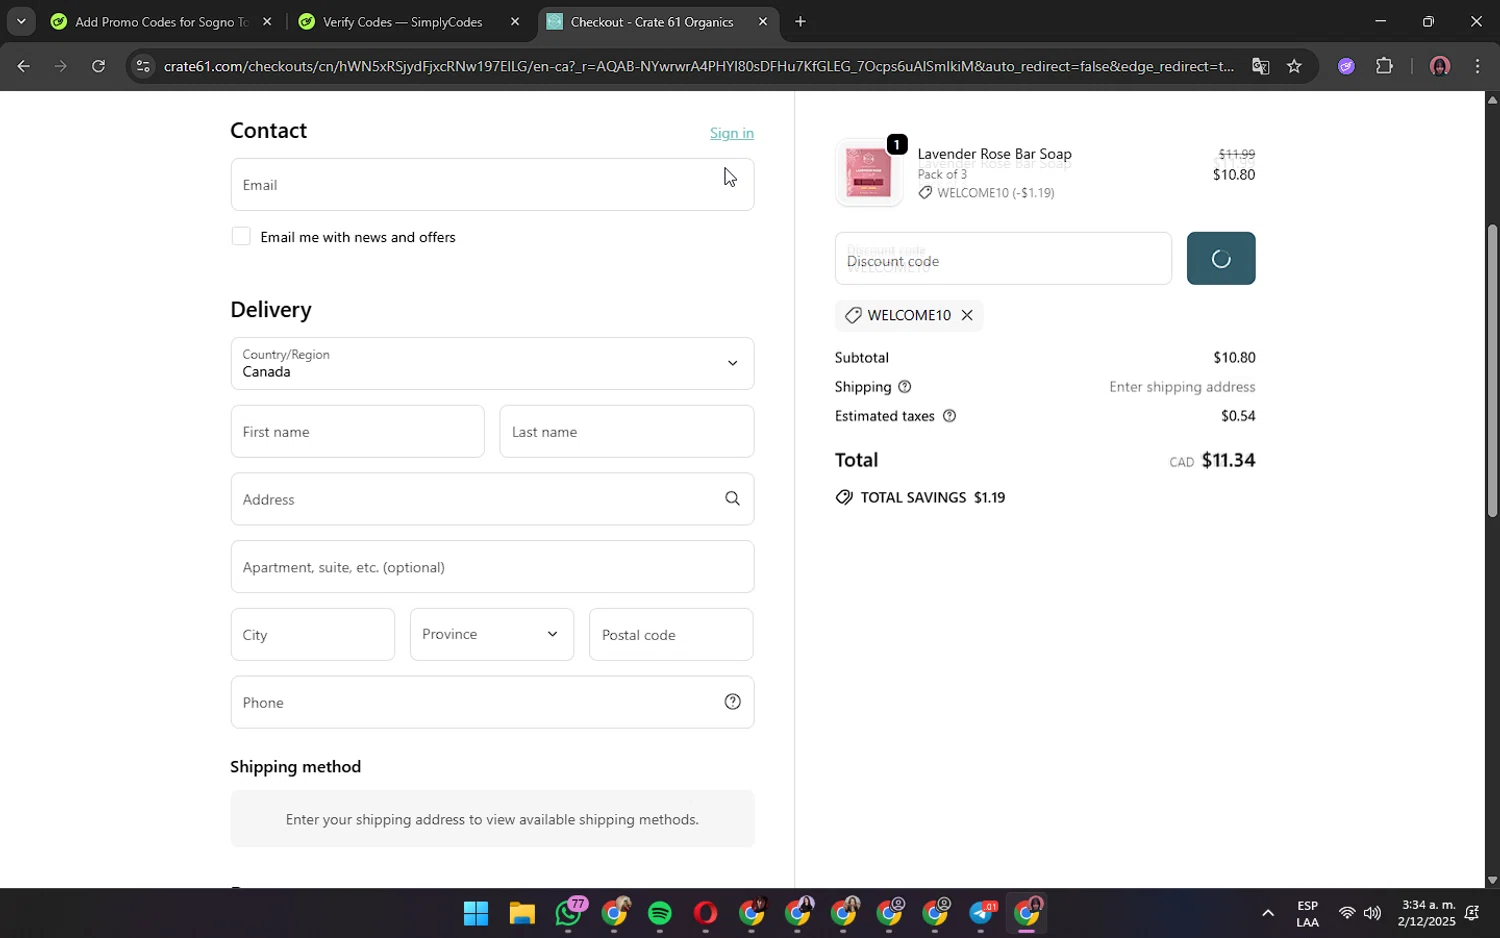
Task: Open Chrome's three-dot menu
Action: click(1477, 66)
